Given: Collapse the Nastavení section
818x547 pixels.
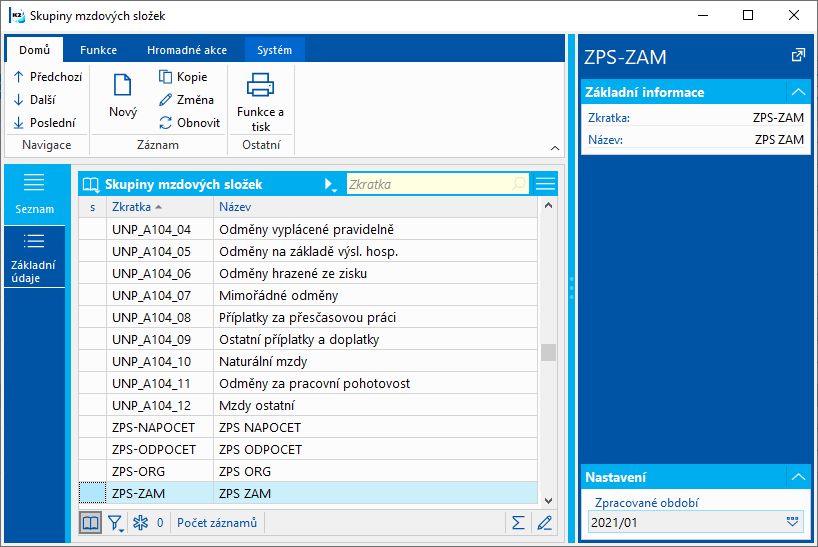Looking at the screenshot, I should coord(798,477).
